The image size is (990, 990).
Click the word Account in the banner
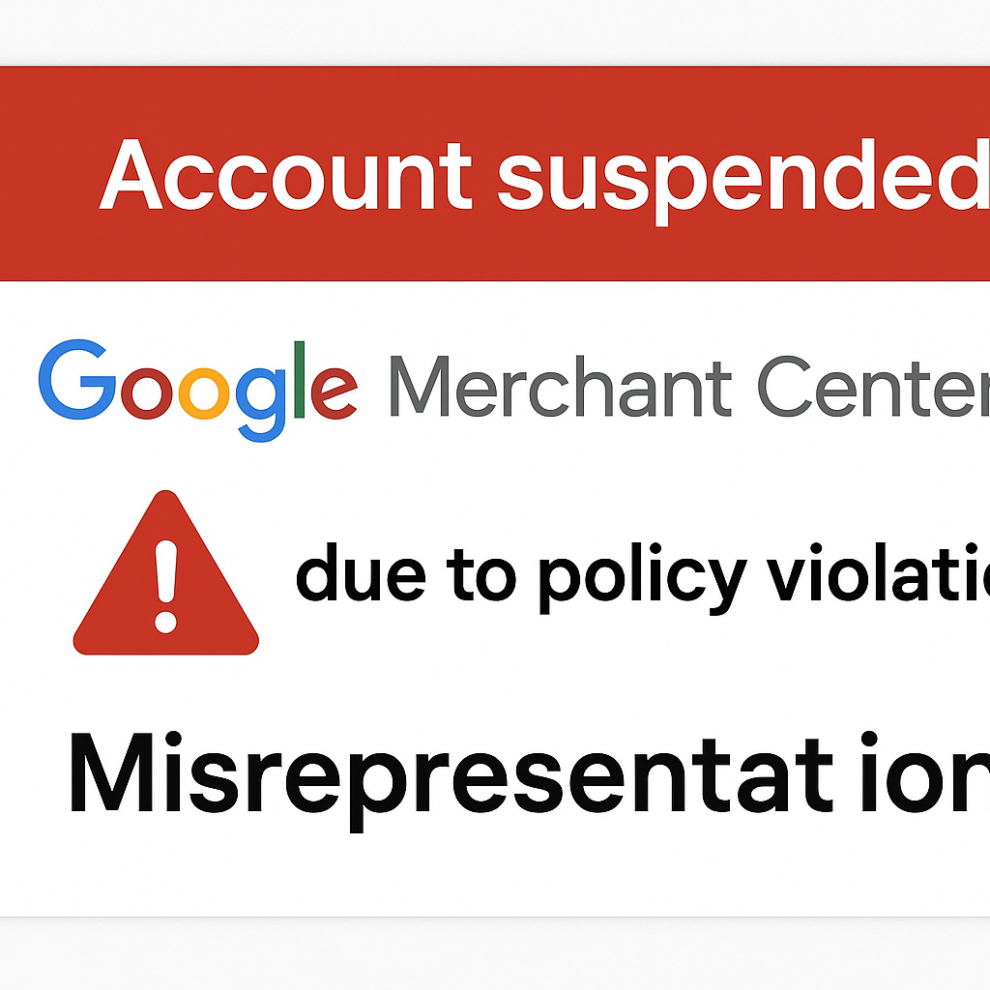coord(285,175)
